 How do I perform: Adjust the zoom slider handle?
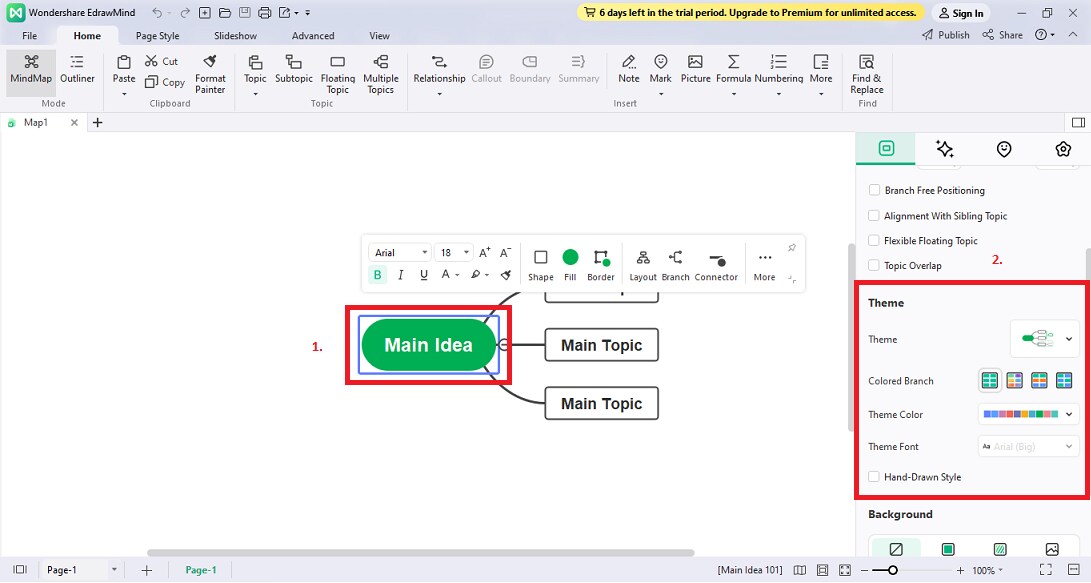point(893,570)
